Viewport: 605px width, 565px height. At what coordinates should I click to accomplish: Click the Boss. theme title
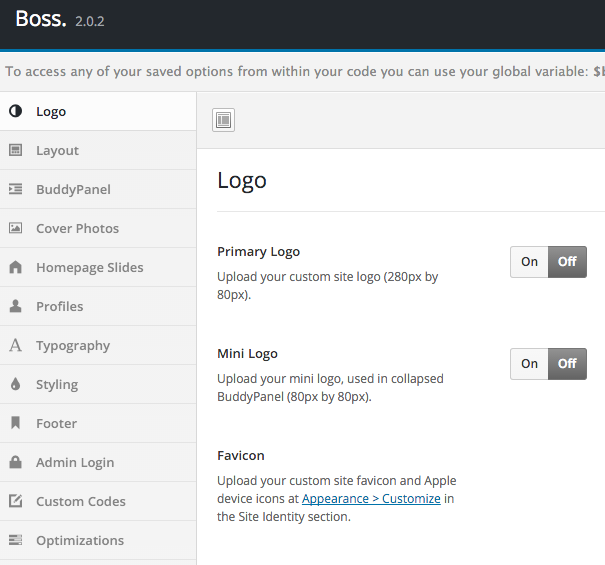click(41, 19)
